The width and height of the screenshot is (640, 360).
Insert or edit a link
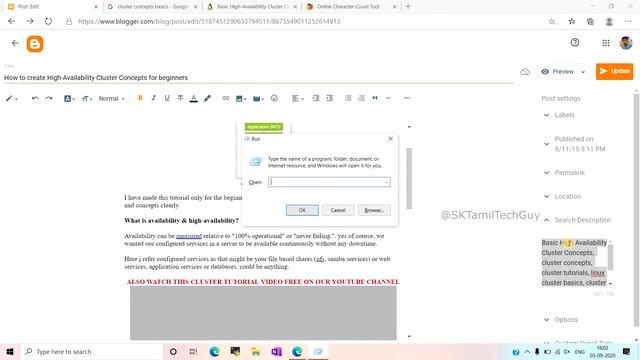[225, 98]
